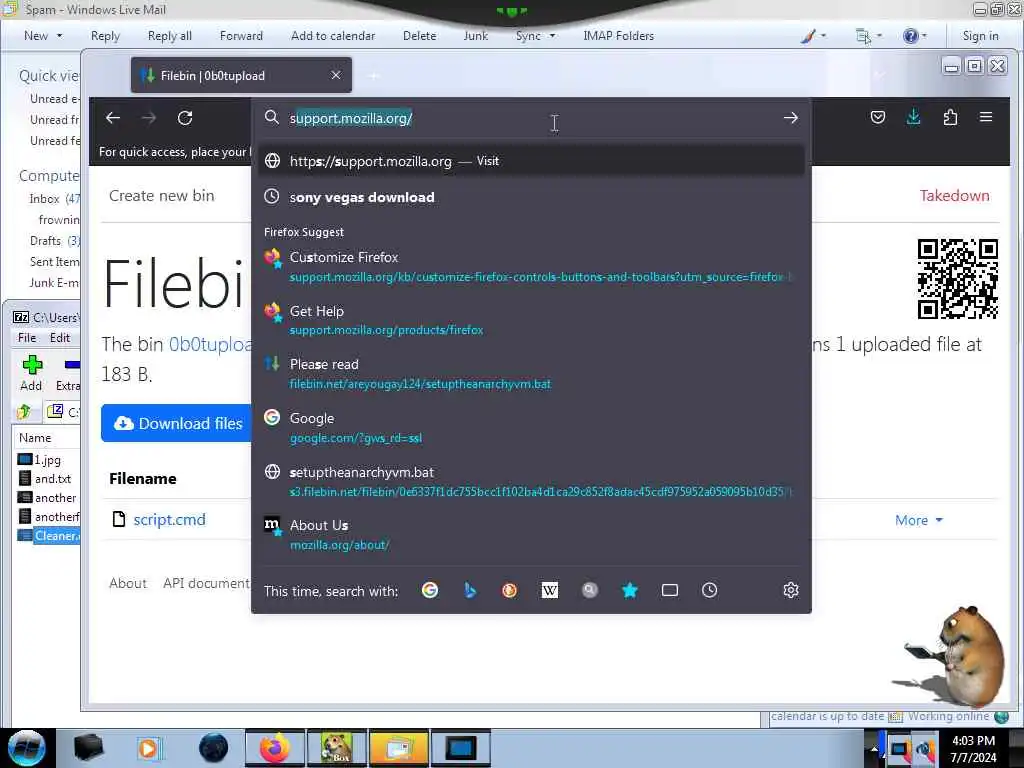
Task: Click Reply all in Live Mail toolbar
Action: [x=170, y=36]
